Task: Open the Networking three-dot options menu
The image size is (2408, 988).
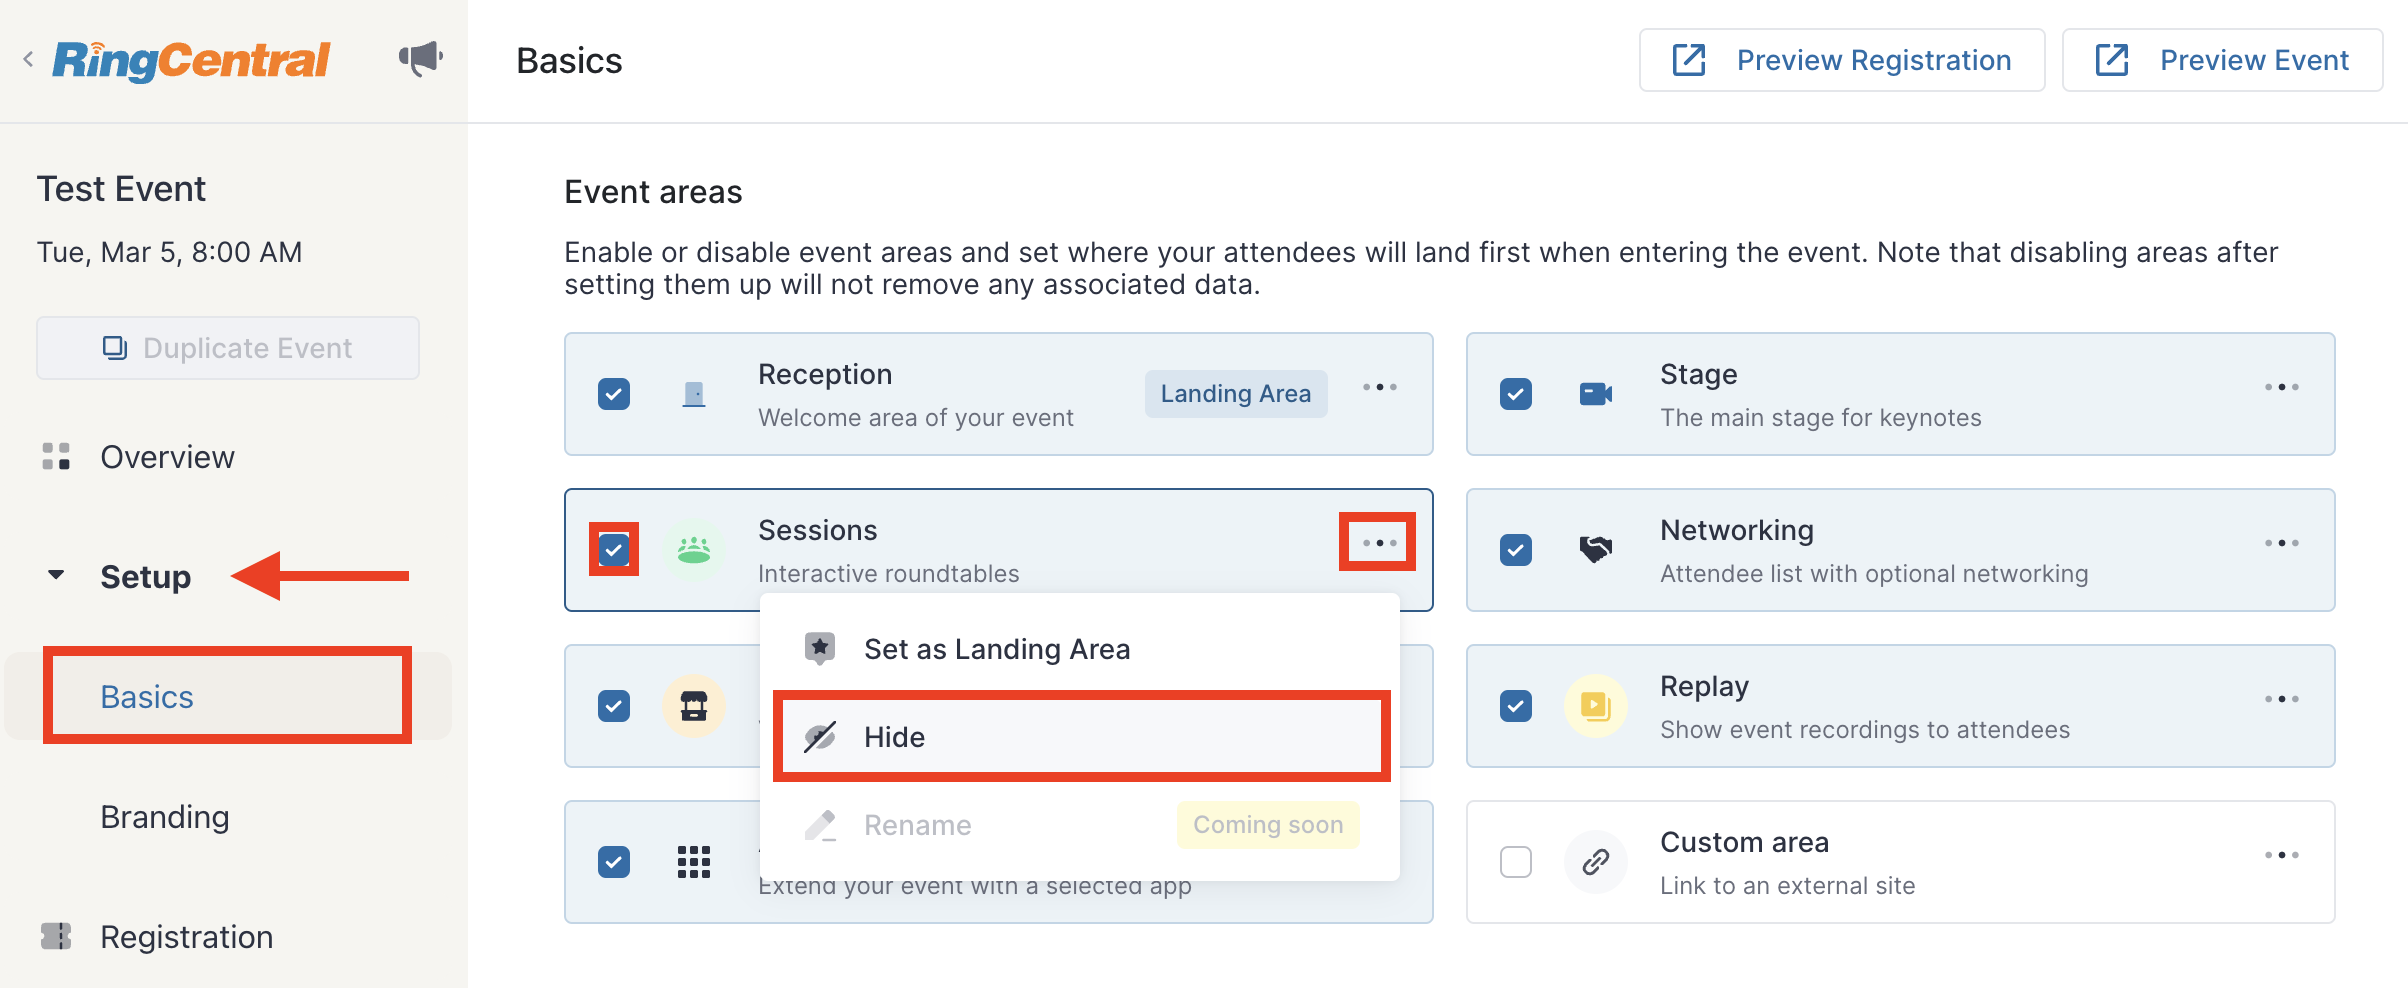Action: [2282, 543]
